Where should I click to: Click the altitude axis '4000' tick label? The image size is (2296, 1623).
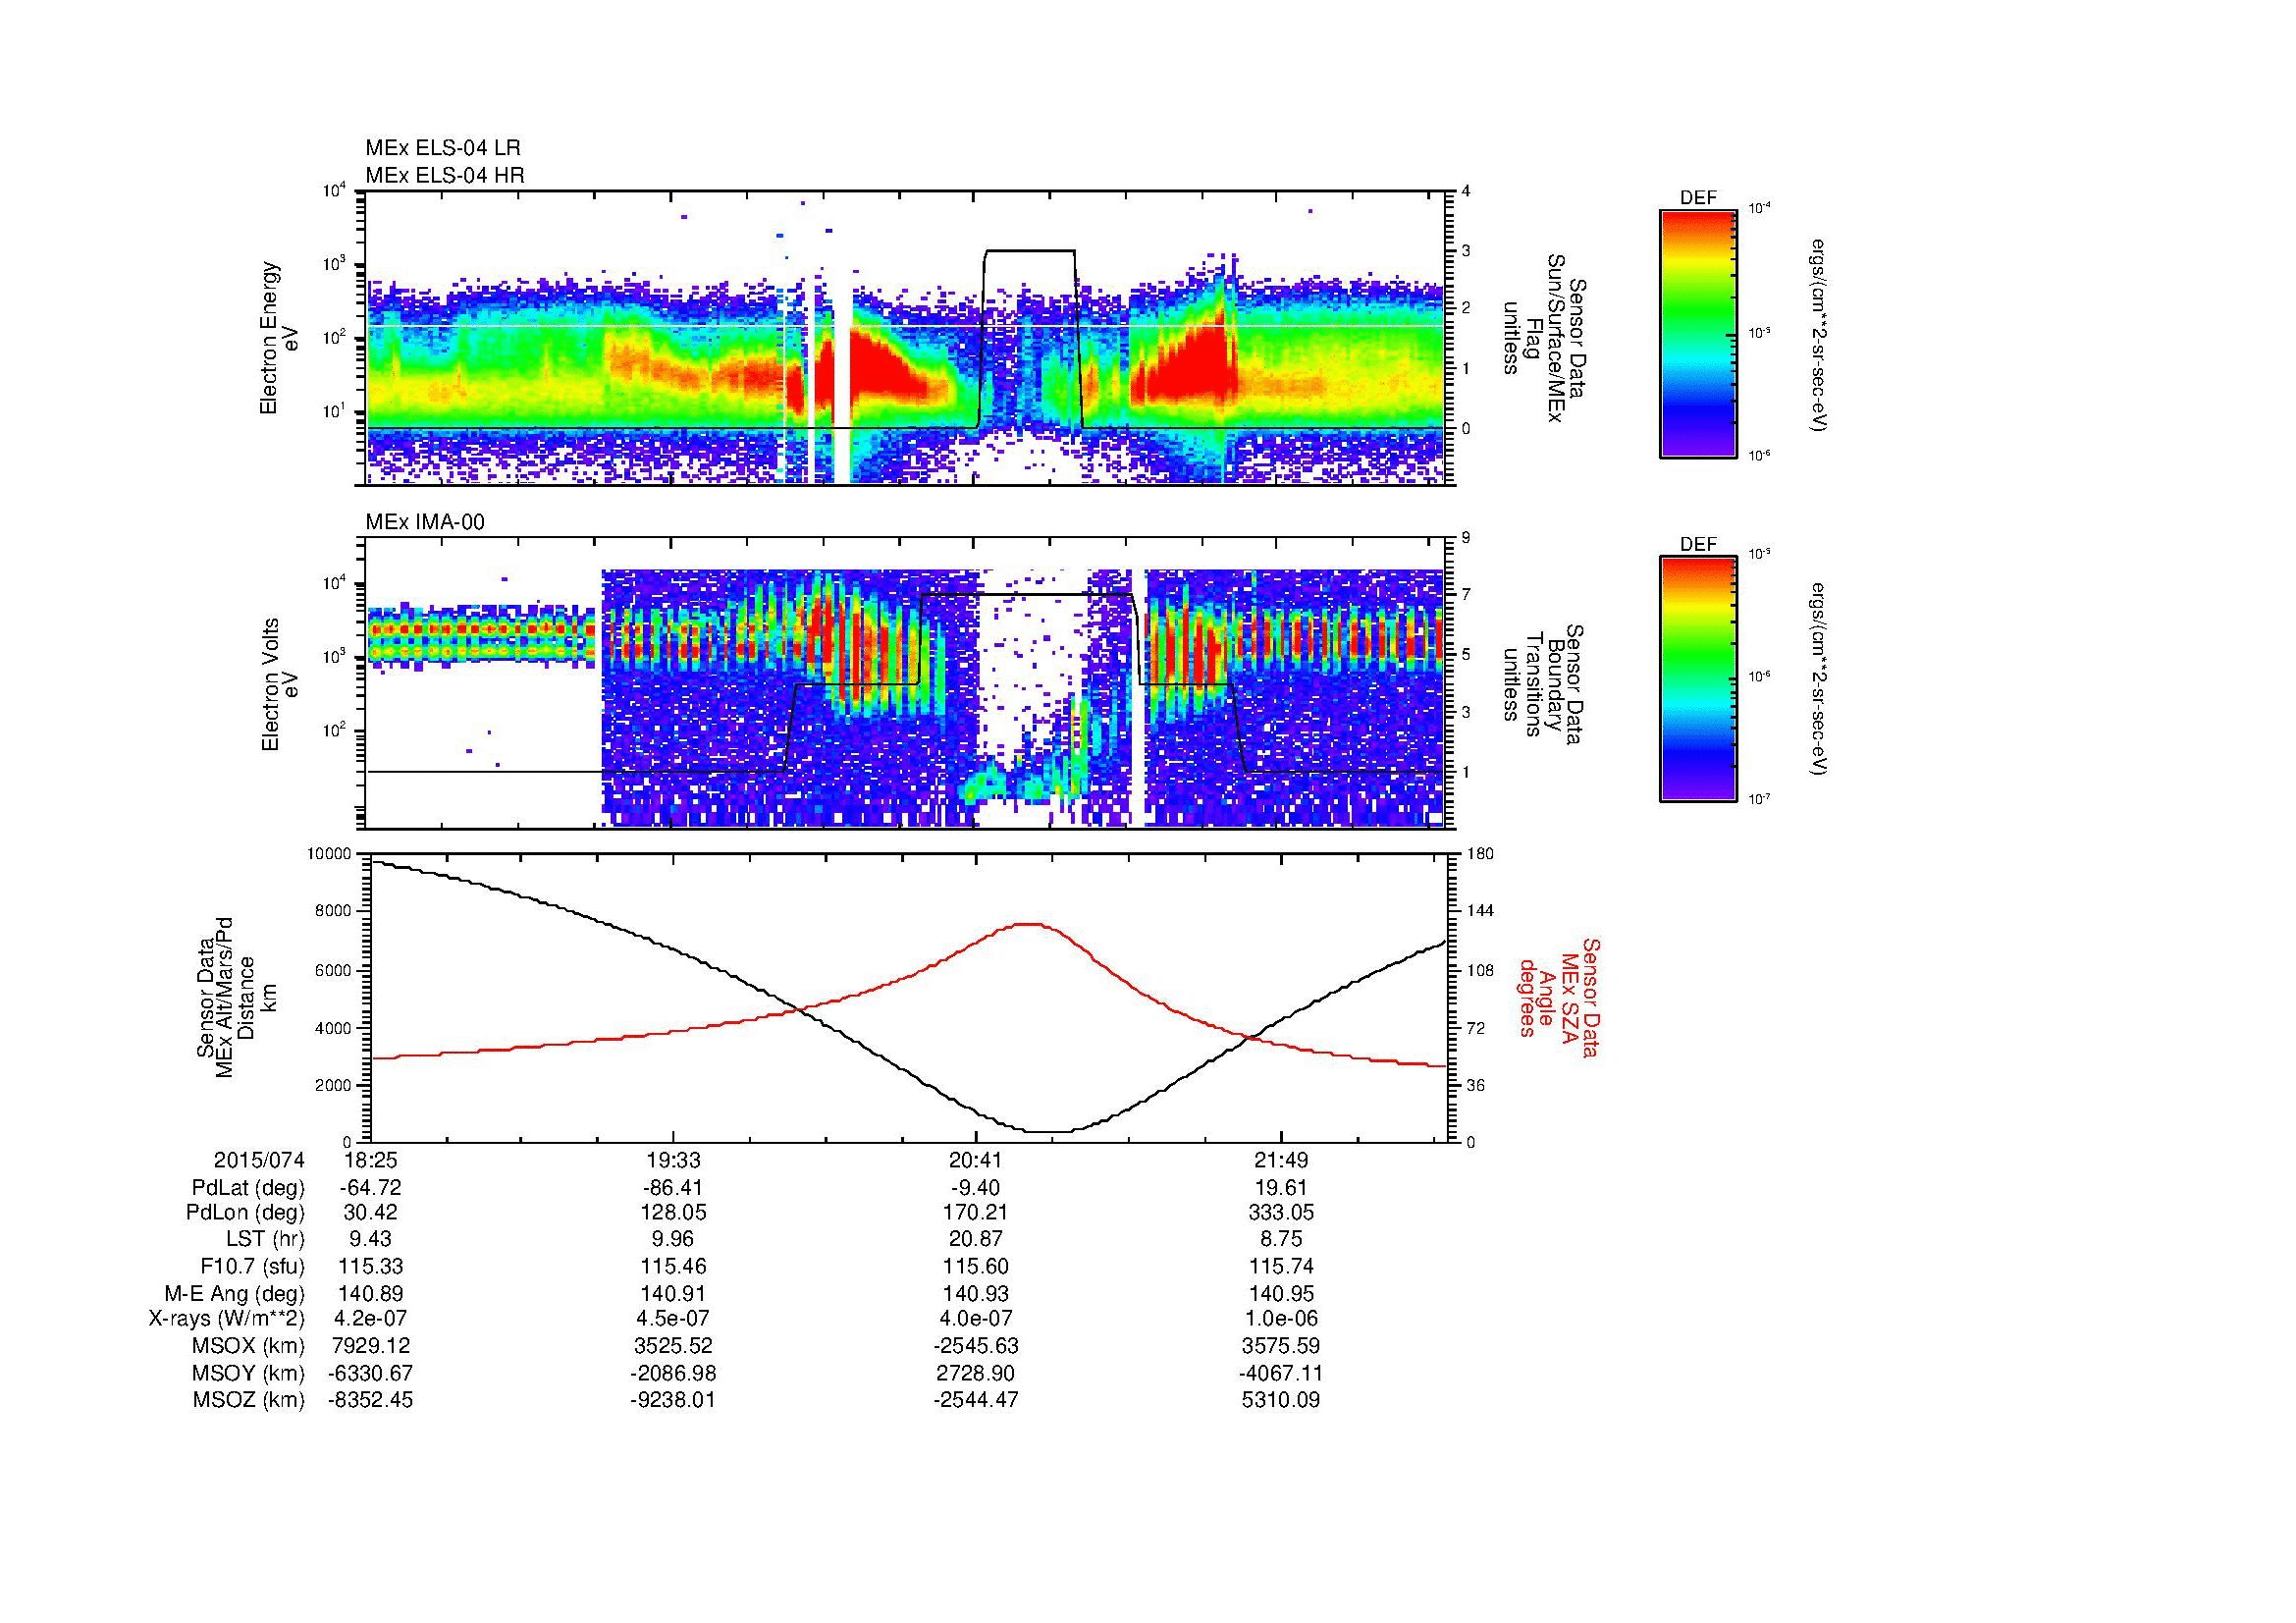334,1029
